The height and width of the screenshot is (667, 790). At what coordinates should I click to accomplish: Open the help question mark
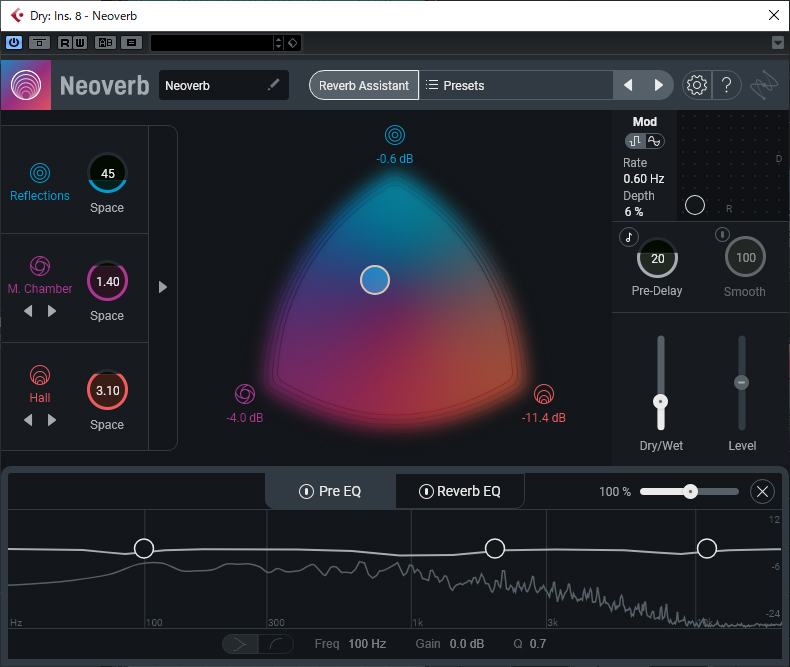(x=726, y=85)
